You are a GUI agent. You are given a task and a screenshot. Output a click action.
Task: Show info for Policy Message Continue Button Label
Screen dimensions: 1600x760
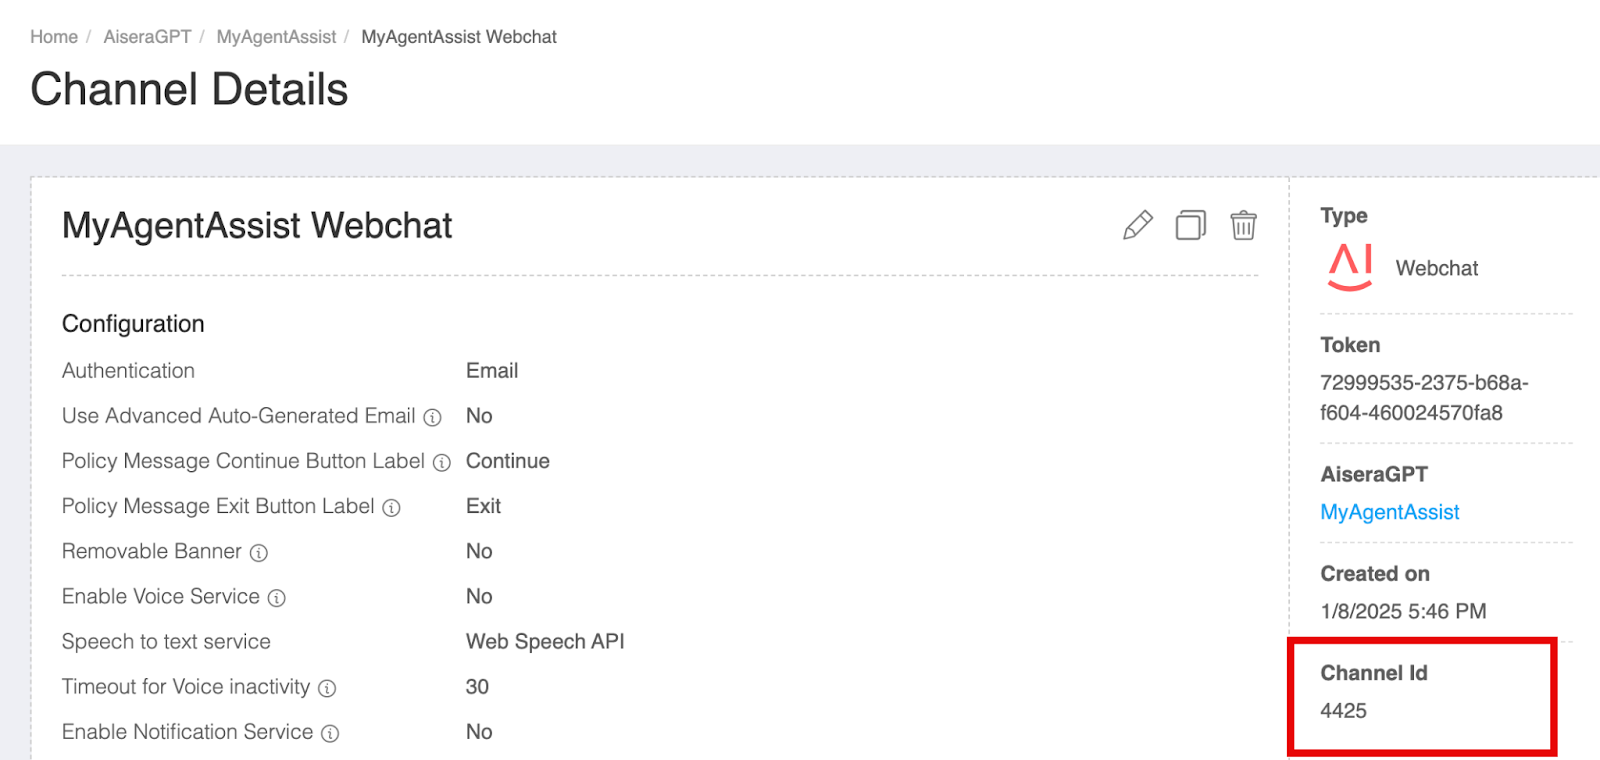point(442,462)
